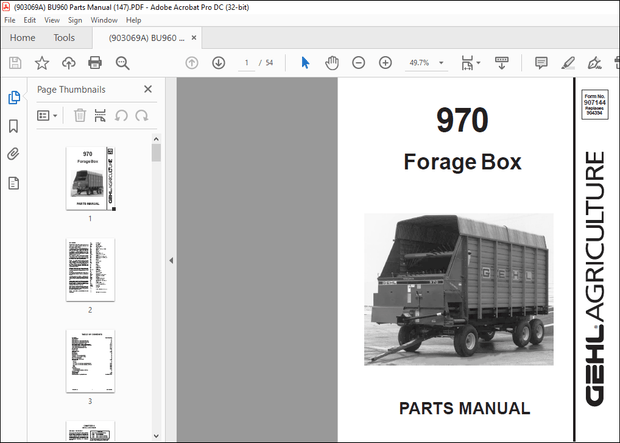Select the Hand pan tool
This screenshot has height=443, width=620.
coord(332,63)
